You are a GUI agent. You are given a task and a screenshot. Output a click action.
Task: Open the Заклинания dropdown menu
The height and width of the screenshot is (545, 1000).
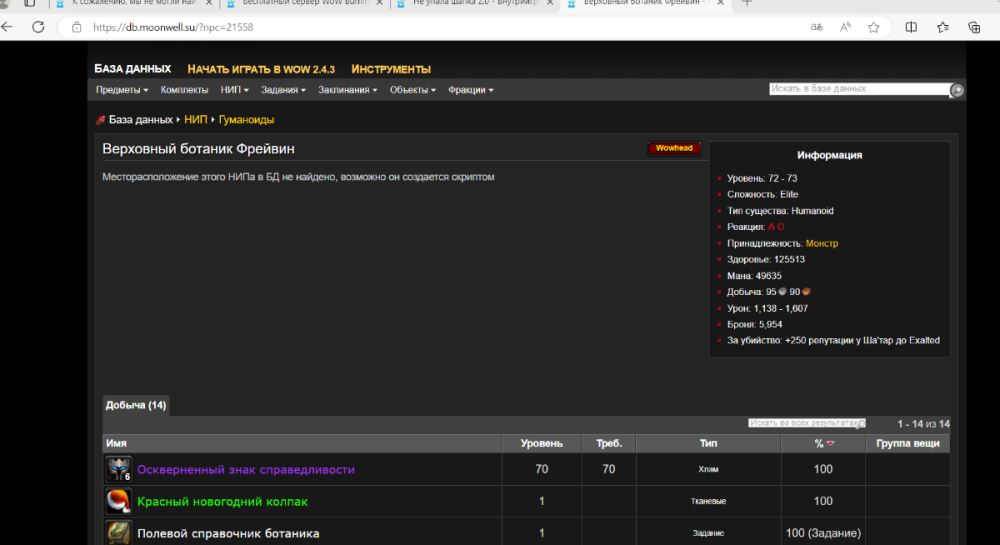point(347,90)
